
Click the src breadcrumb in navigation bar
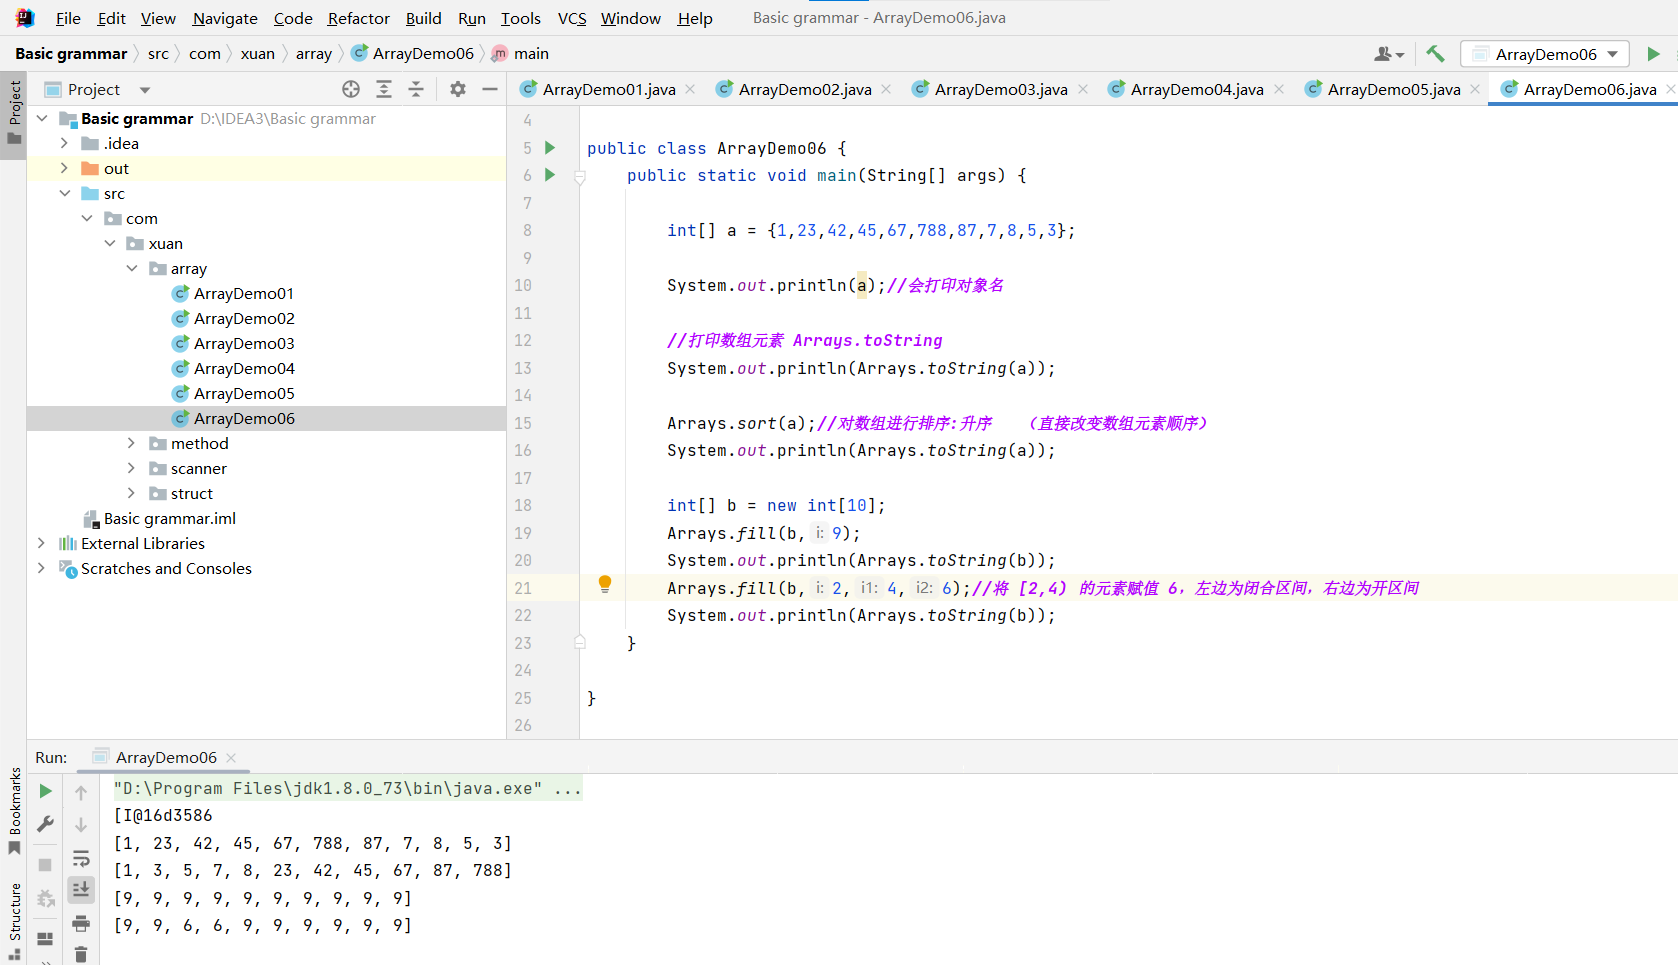pyautogui.click(x=158, y=54)
